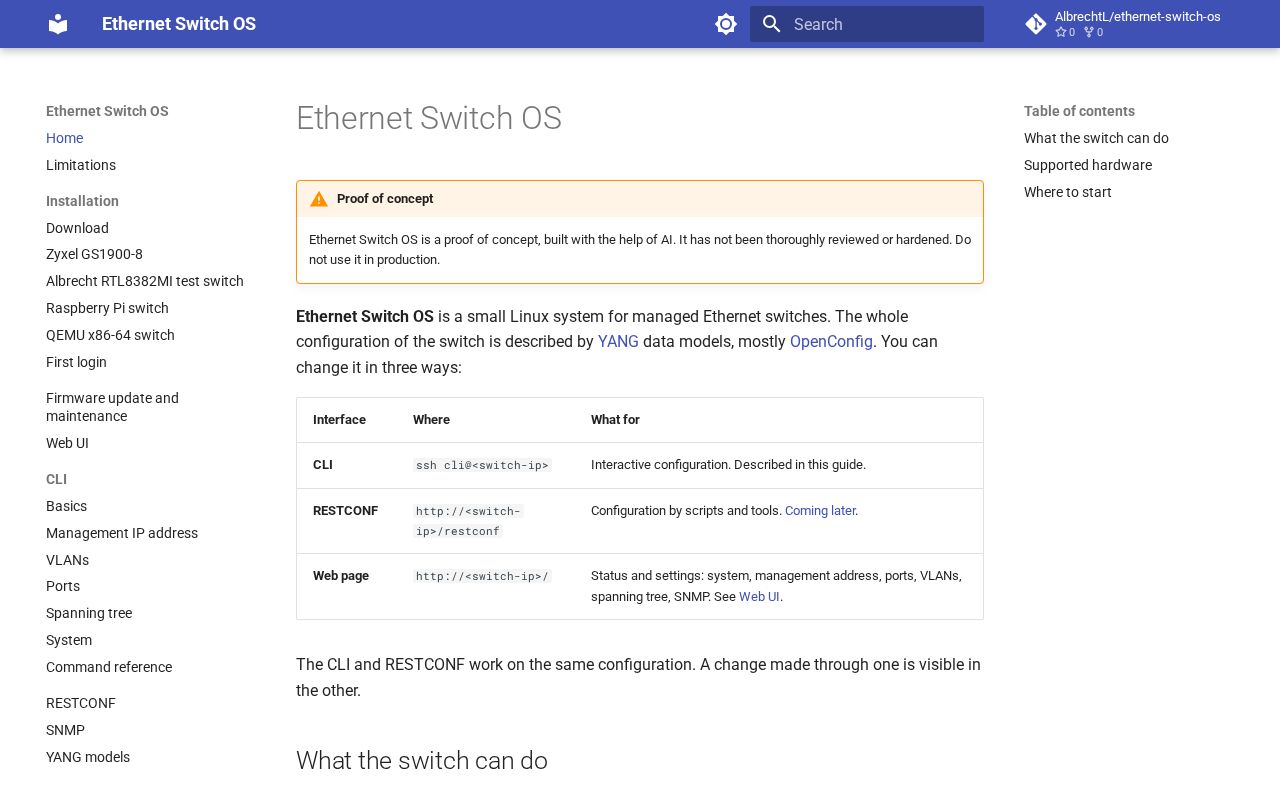This screenshot has height=800, width=1280.
Task: Click the Proof of concept admonition title
Action: pos(385,199)
